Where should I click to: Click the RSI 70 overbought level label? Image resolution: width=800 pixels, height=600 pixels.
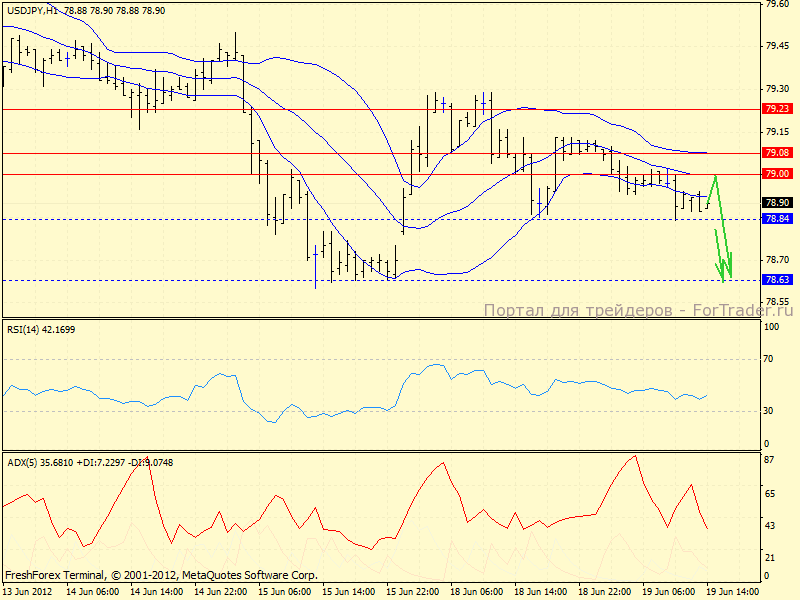tap(771, 359)
